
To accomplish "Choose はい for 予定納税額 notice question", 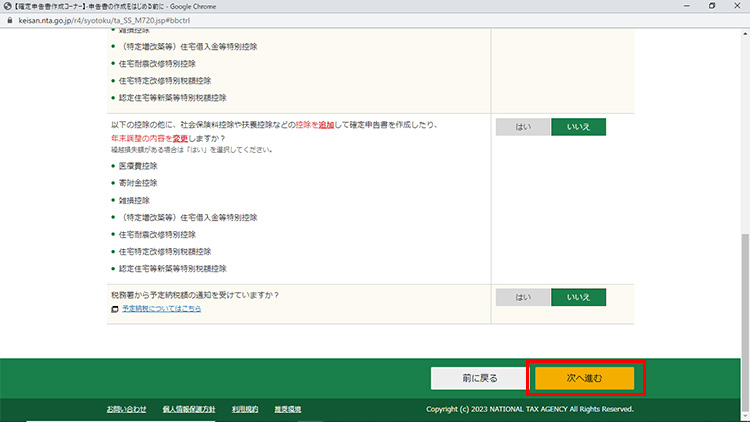I will [x=523, y=297].
